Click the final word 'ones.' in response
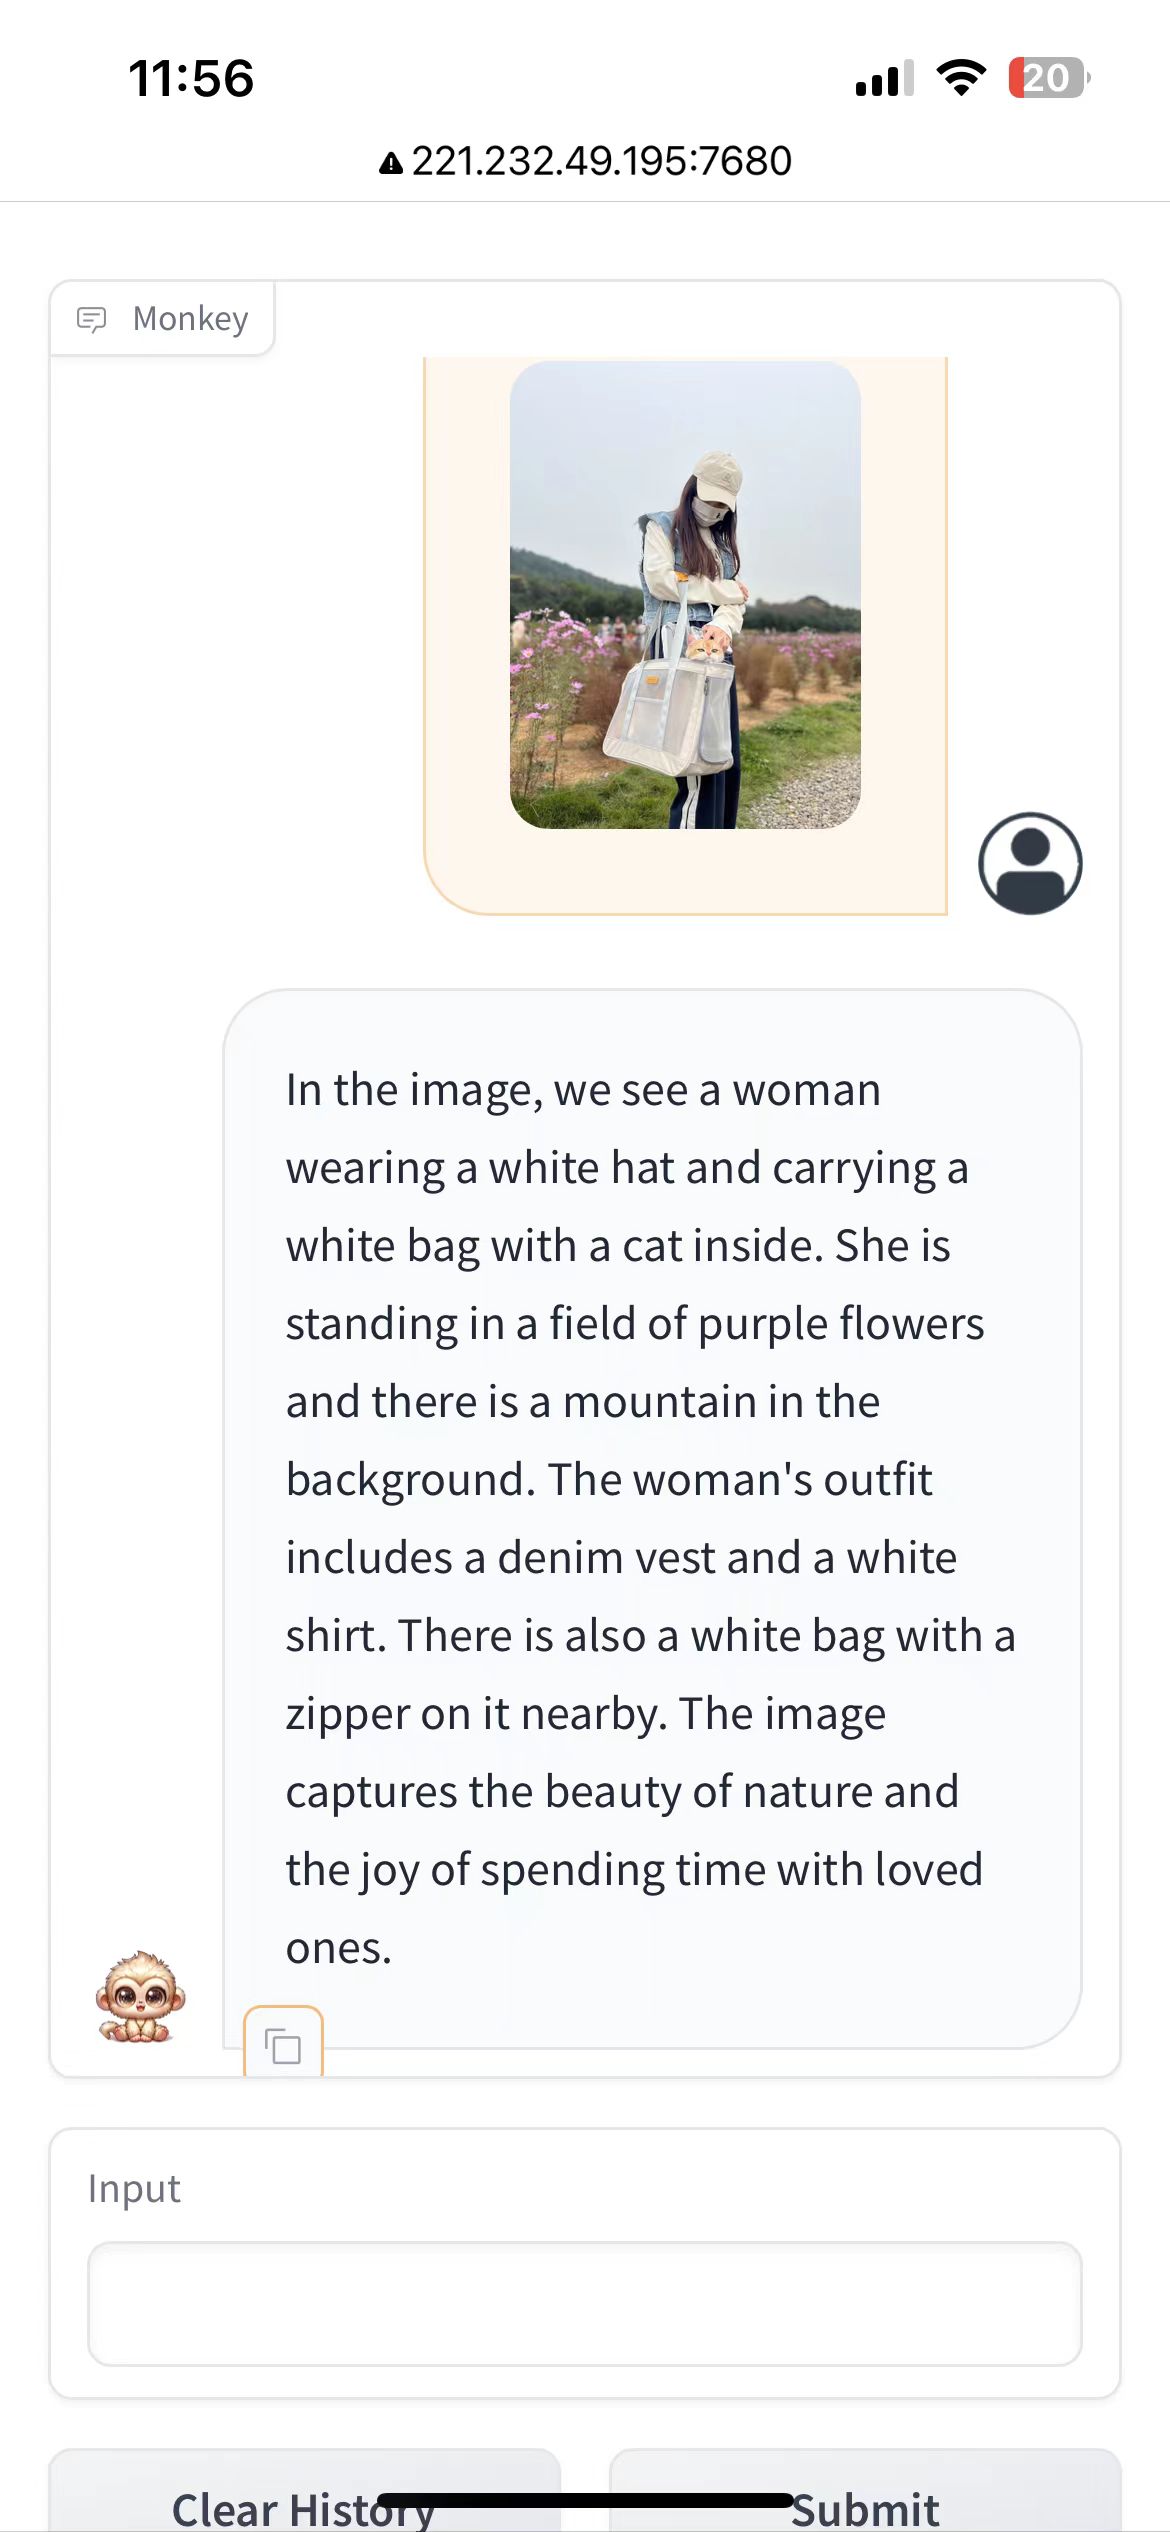 (339, 1948)
